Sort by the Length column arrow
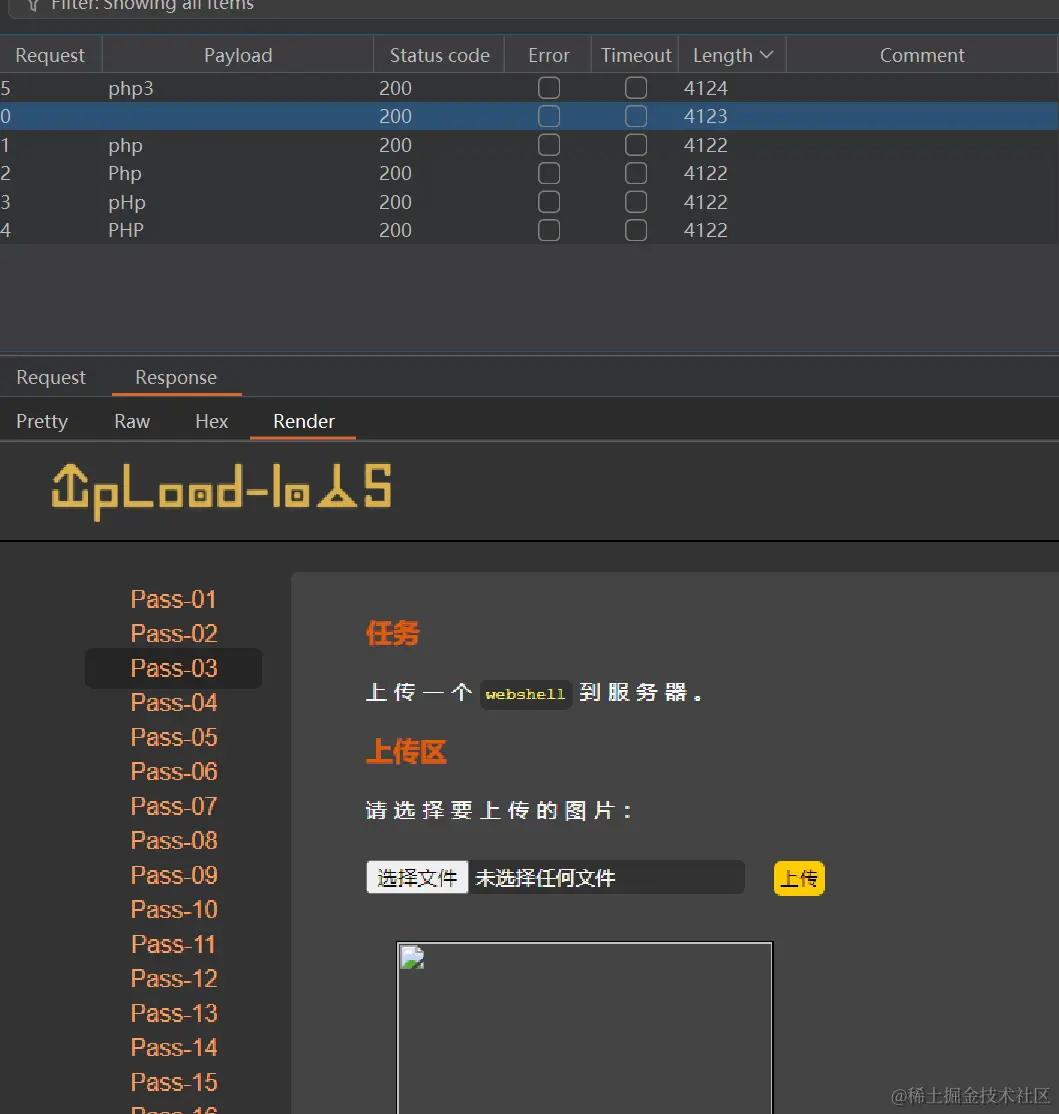Image resolution: width=1059 pixels, height=1114 pixels. click(x=766, y=55)
